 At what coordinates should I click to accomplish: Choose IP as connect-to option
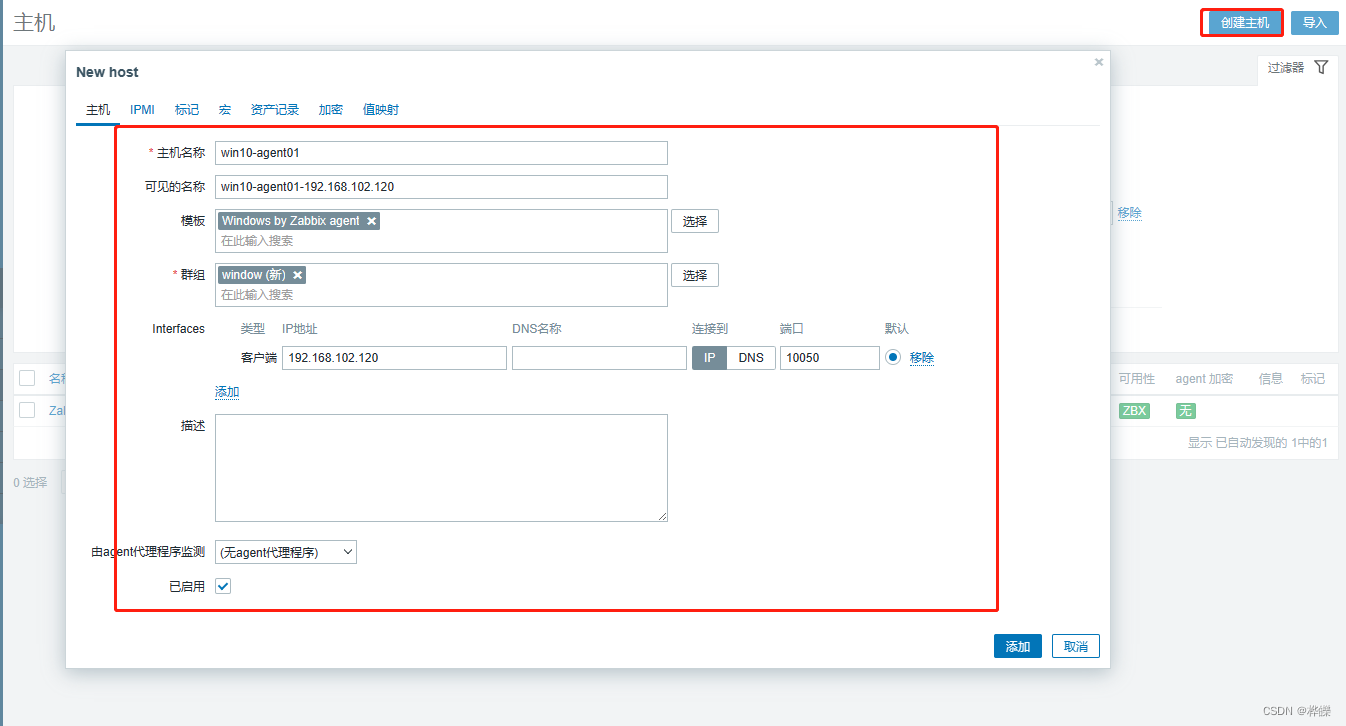pos(709,358)
